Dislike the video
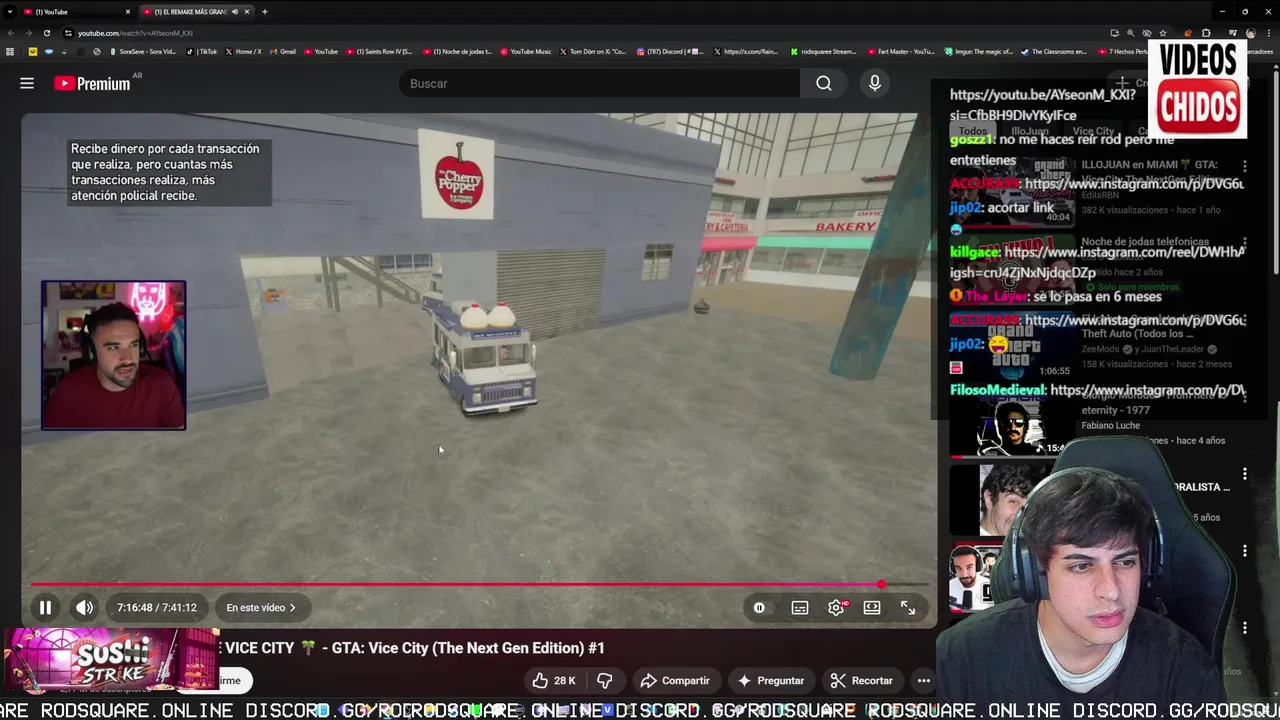 pyautogui.click(x=604, y=680)
